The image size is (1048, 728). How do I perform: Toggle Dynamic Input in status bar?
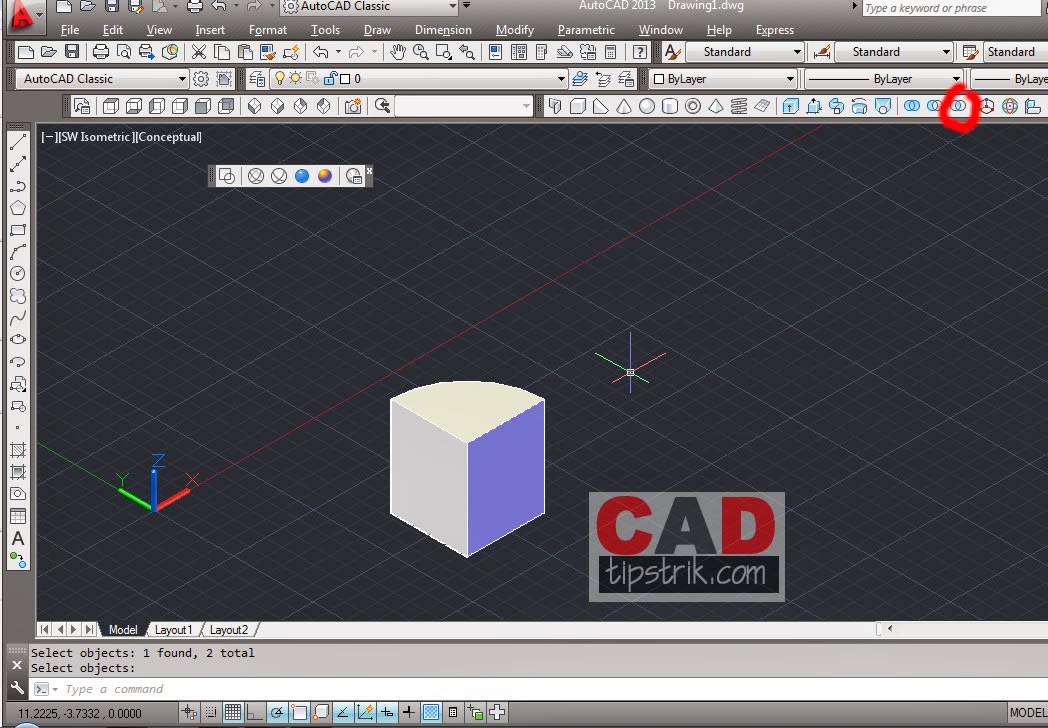point(387,713)
